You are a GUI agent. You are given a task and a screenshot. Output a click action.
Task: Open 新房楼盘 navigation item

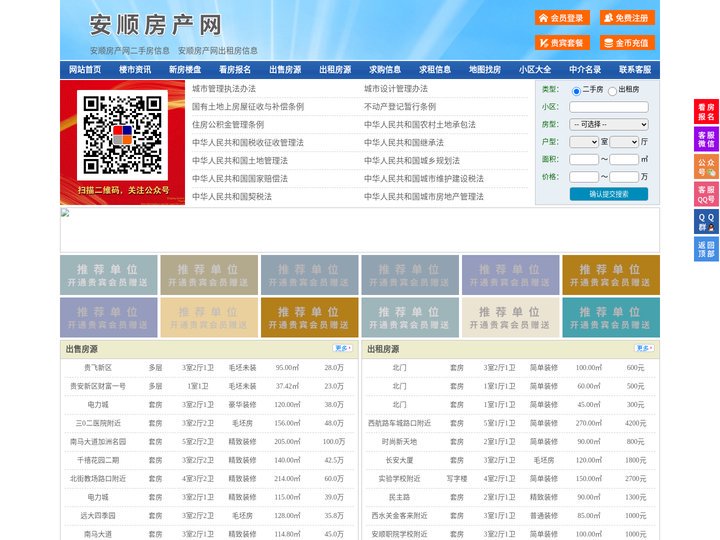pyautogui.click(x=185, y=70)
